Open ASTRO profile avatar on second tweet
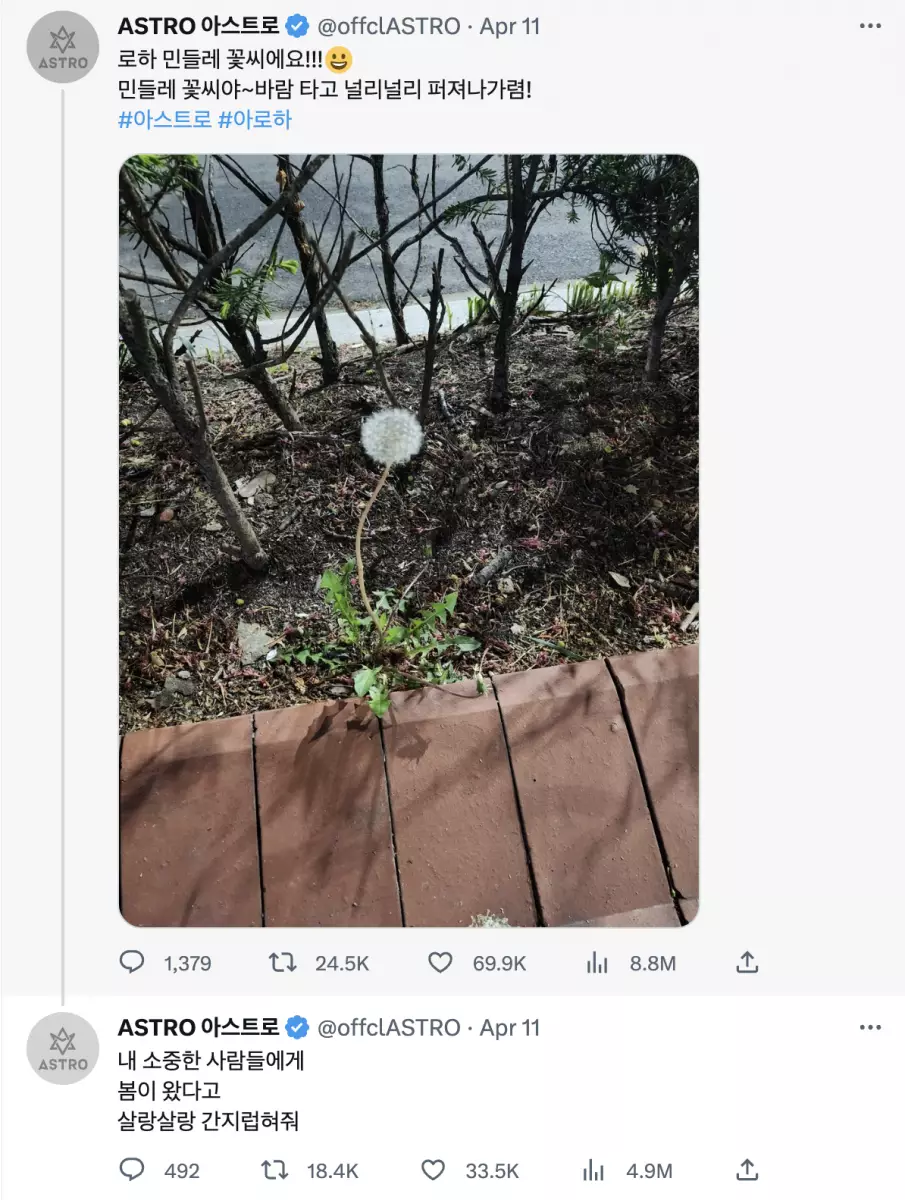905x1200 pixels. (63, 1048)
